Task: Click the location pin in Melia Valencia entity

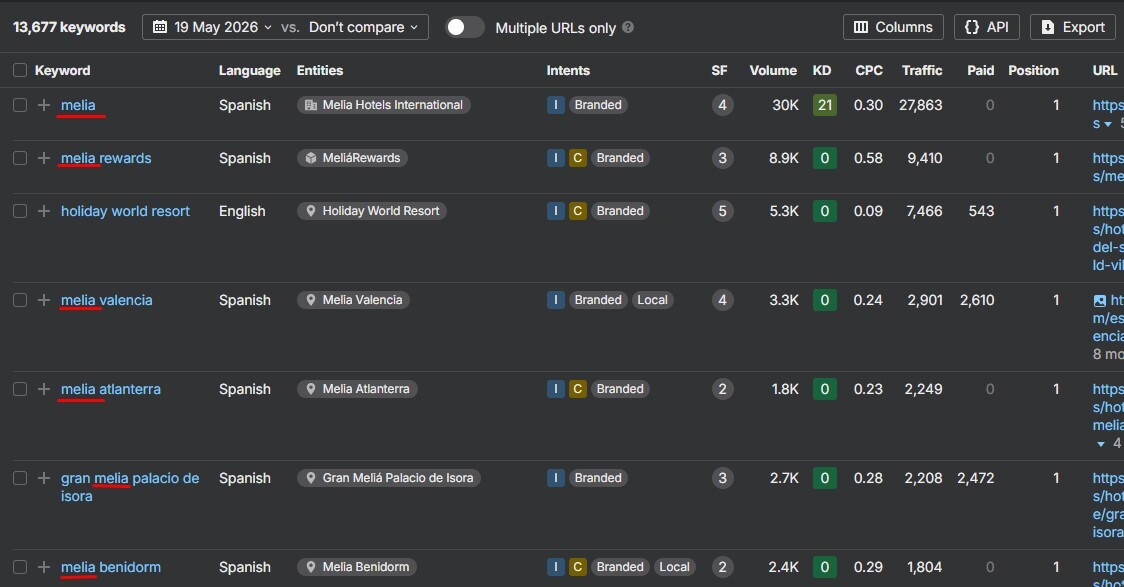Action: coord(310,300)
